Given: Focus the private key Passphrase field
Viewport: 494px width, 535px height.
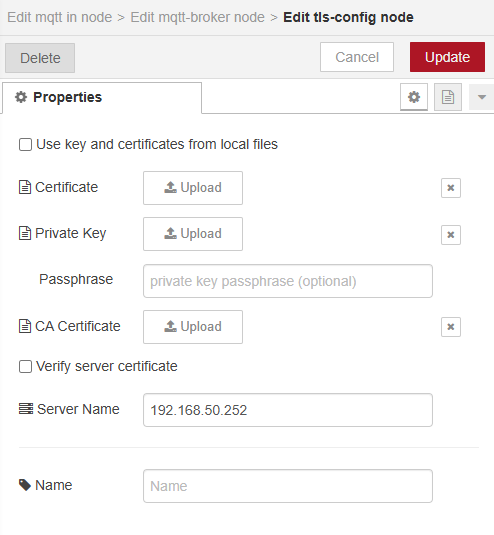Looking at the screenshot, I should [x=288, y=281].
